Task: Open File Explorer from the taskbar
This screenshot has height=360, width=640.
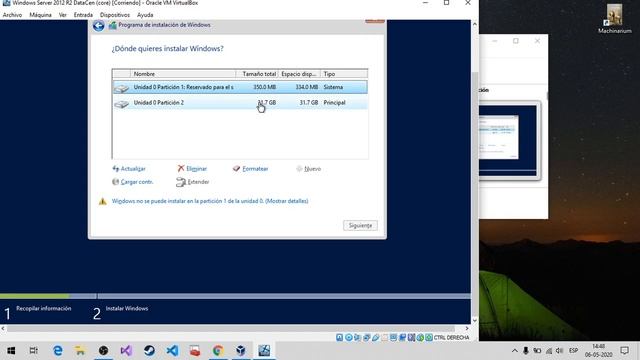Action: (x=80, y=351)
